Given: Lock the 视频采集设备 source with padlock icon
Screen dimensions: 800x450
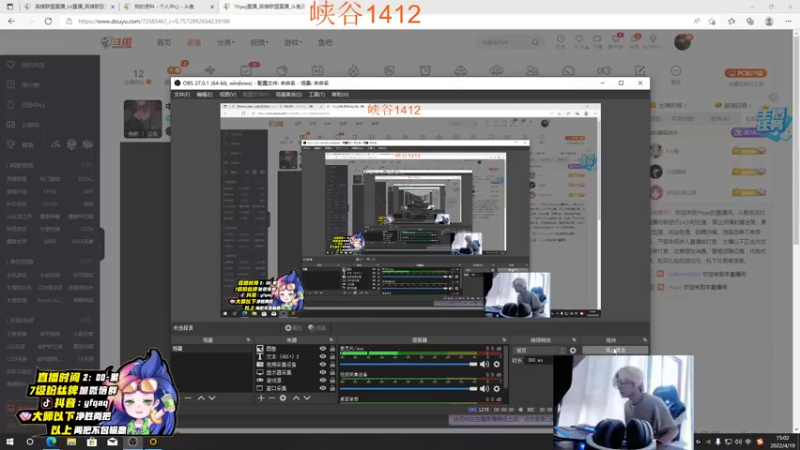Looking at the screenshot, I should click(332, 365).
